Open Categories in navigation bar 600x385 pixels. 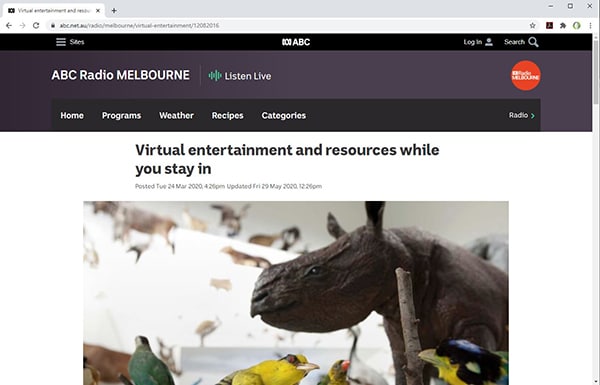[x=284, y=115]
